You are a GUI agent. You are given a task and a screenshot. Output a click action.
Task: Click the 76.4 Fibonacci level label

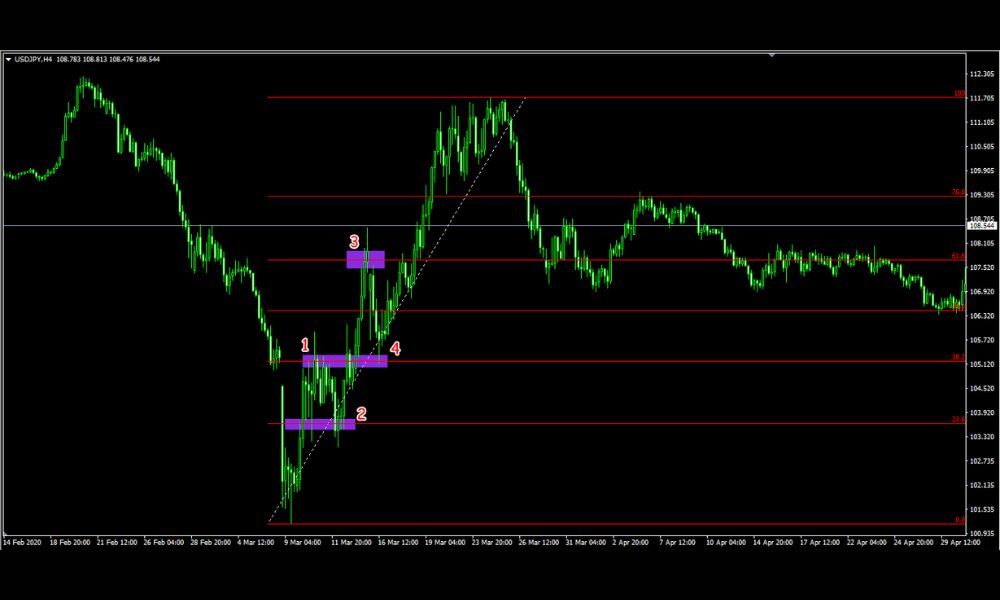(957, 192)
